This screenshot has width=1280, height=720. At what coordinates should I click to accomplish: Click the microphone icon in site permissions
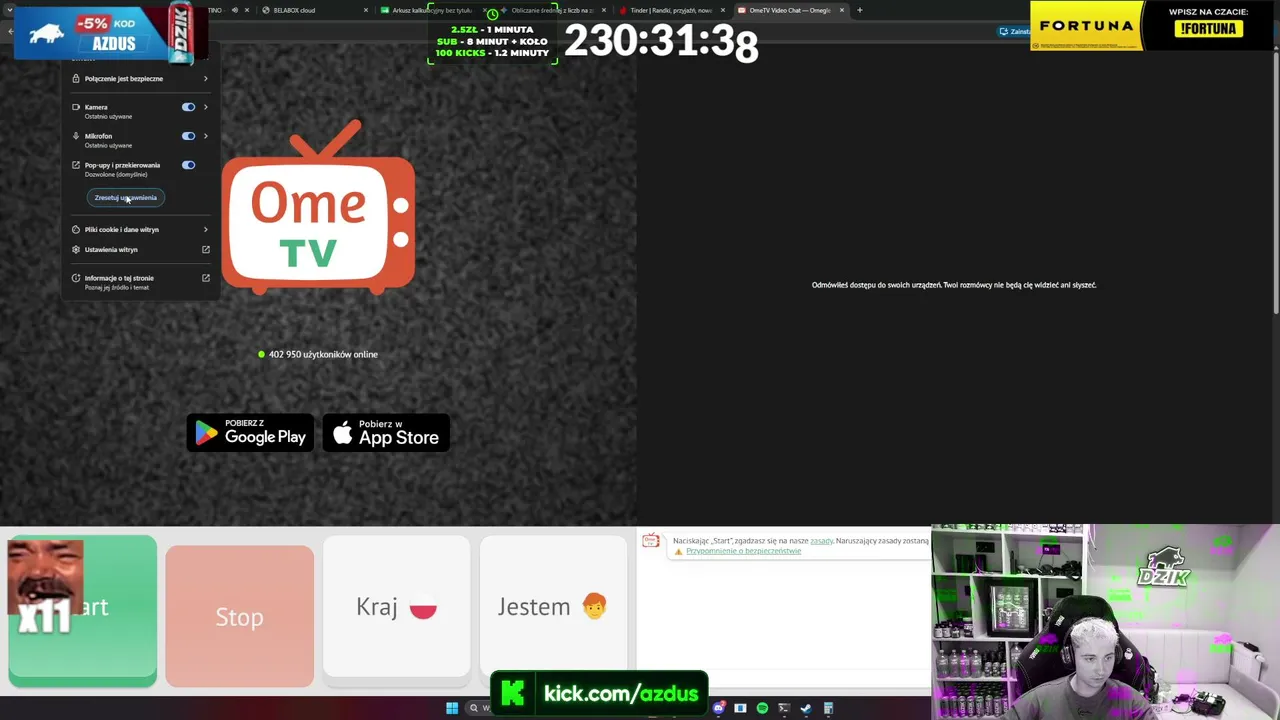click(76, 136)
